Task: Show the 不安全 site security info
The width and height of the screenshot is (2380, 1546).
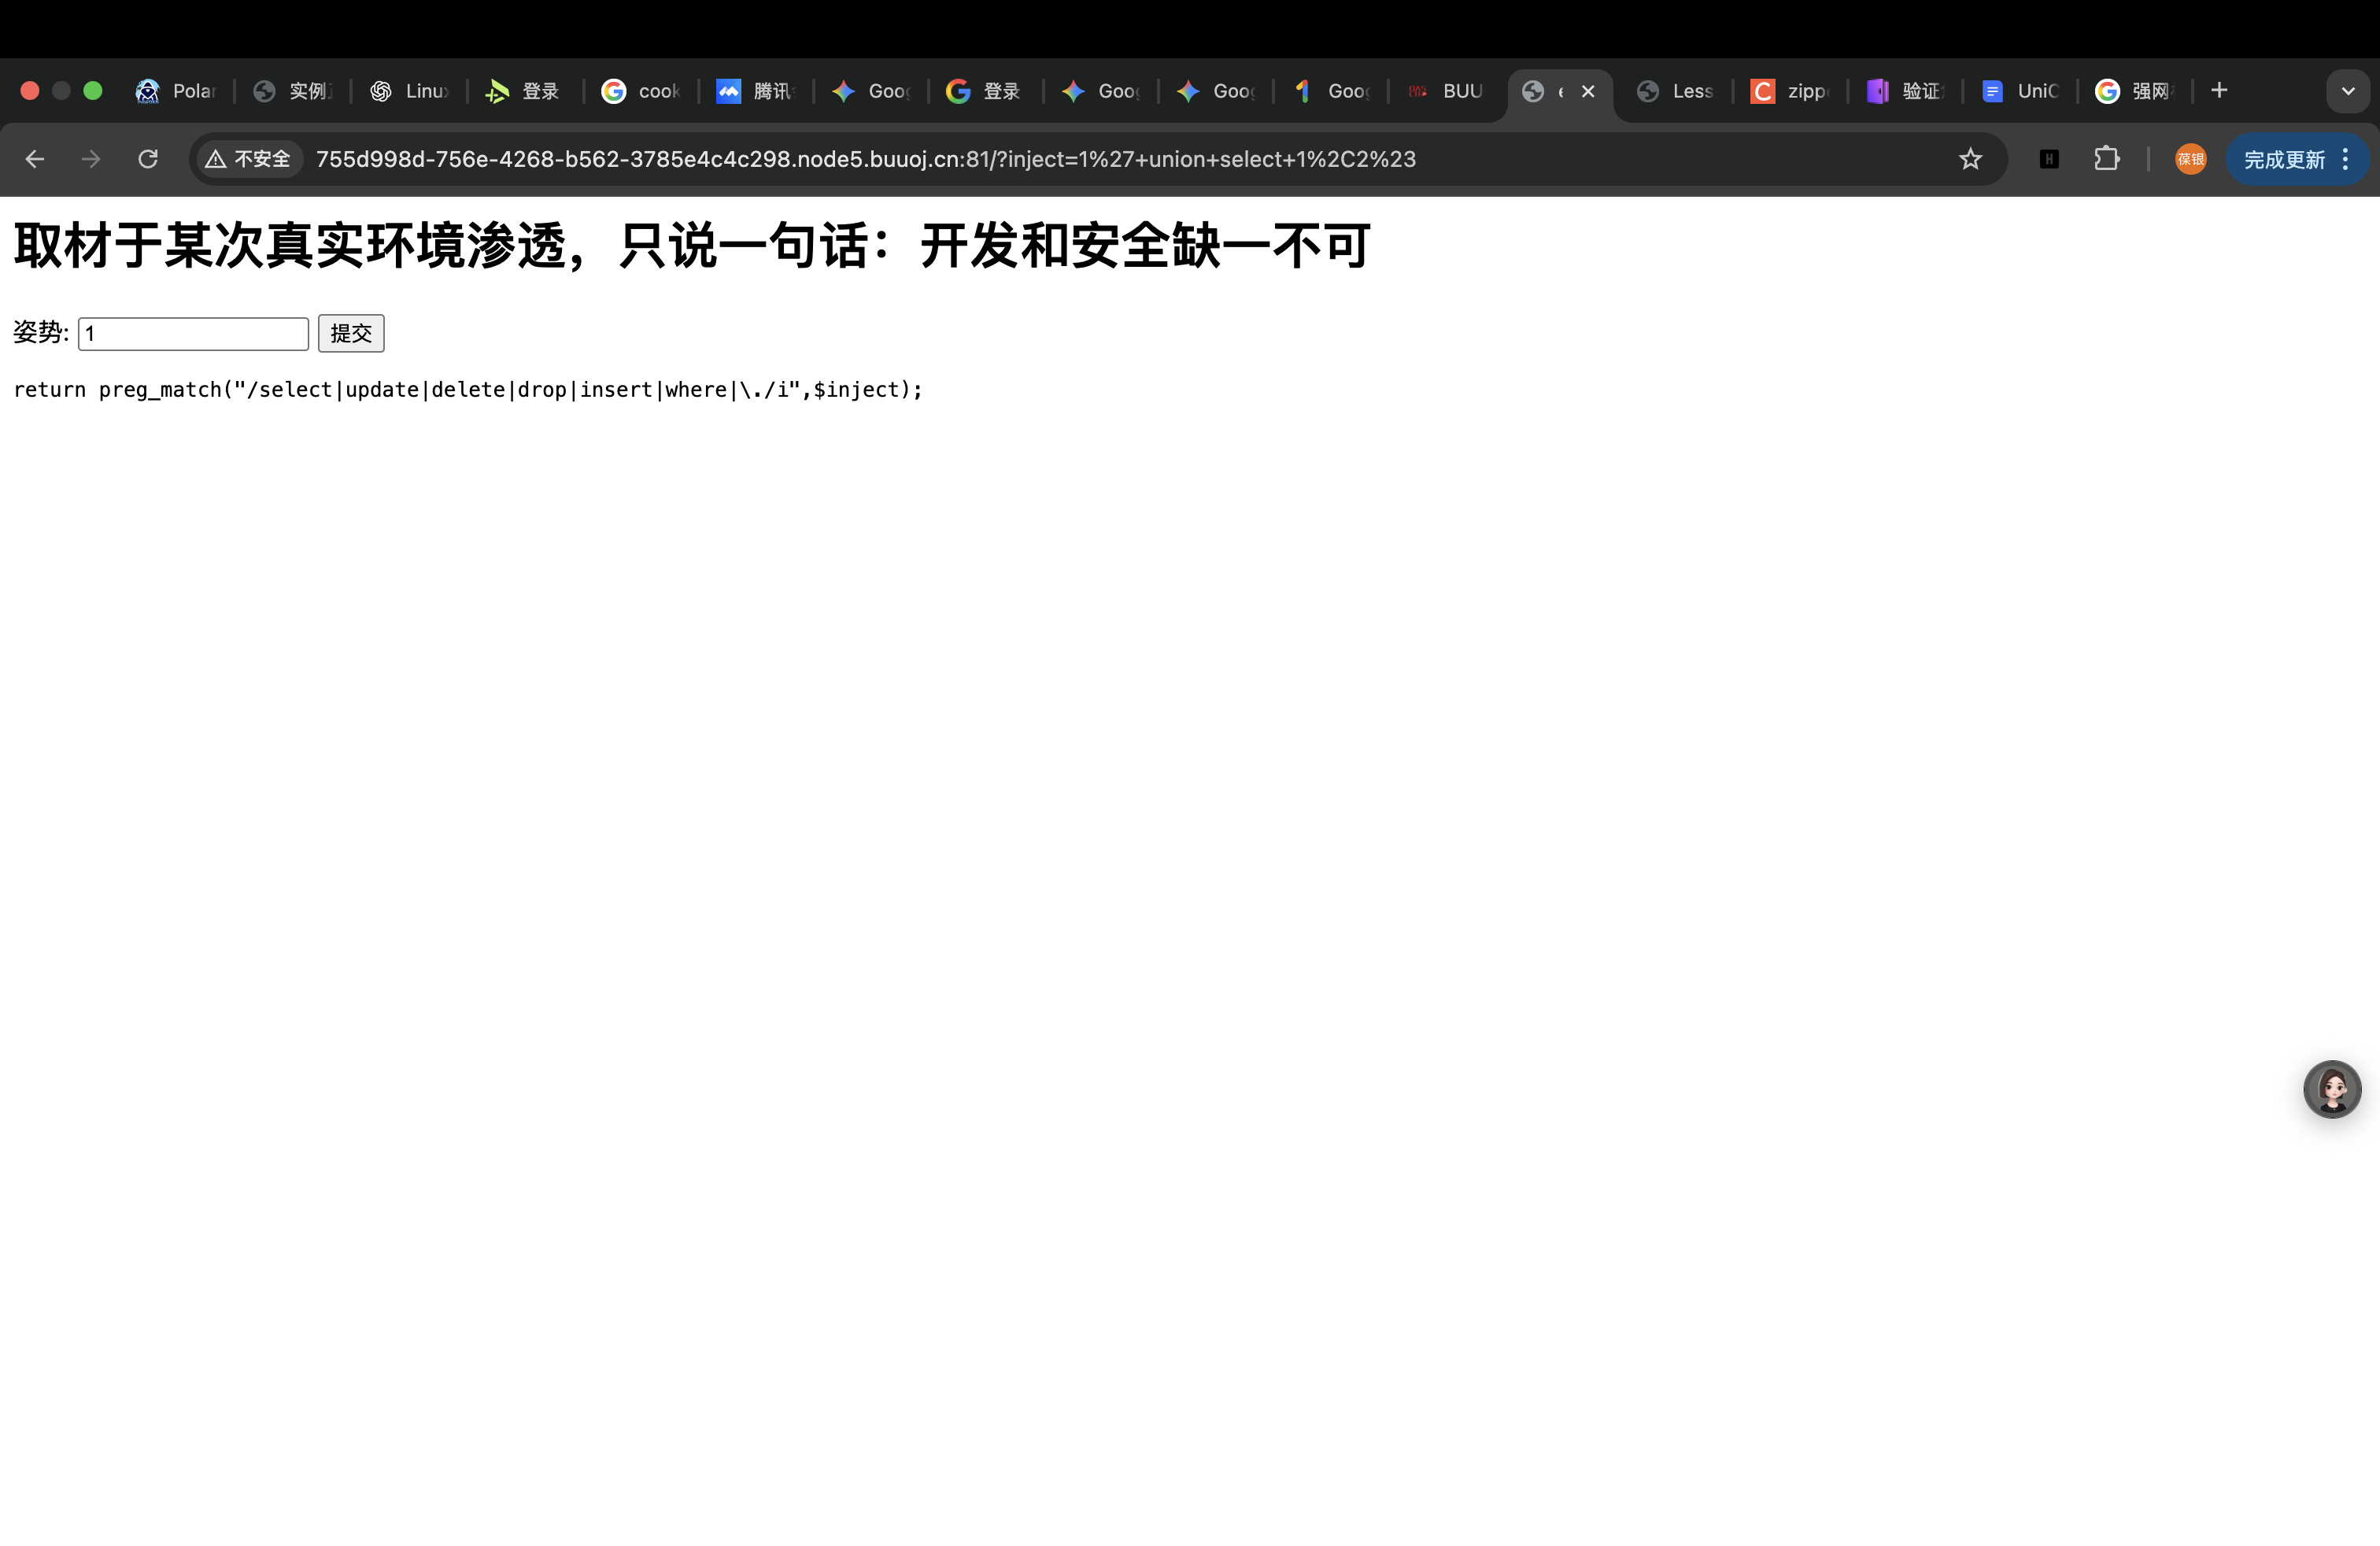Action: click(x=248, y=159)
